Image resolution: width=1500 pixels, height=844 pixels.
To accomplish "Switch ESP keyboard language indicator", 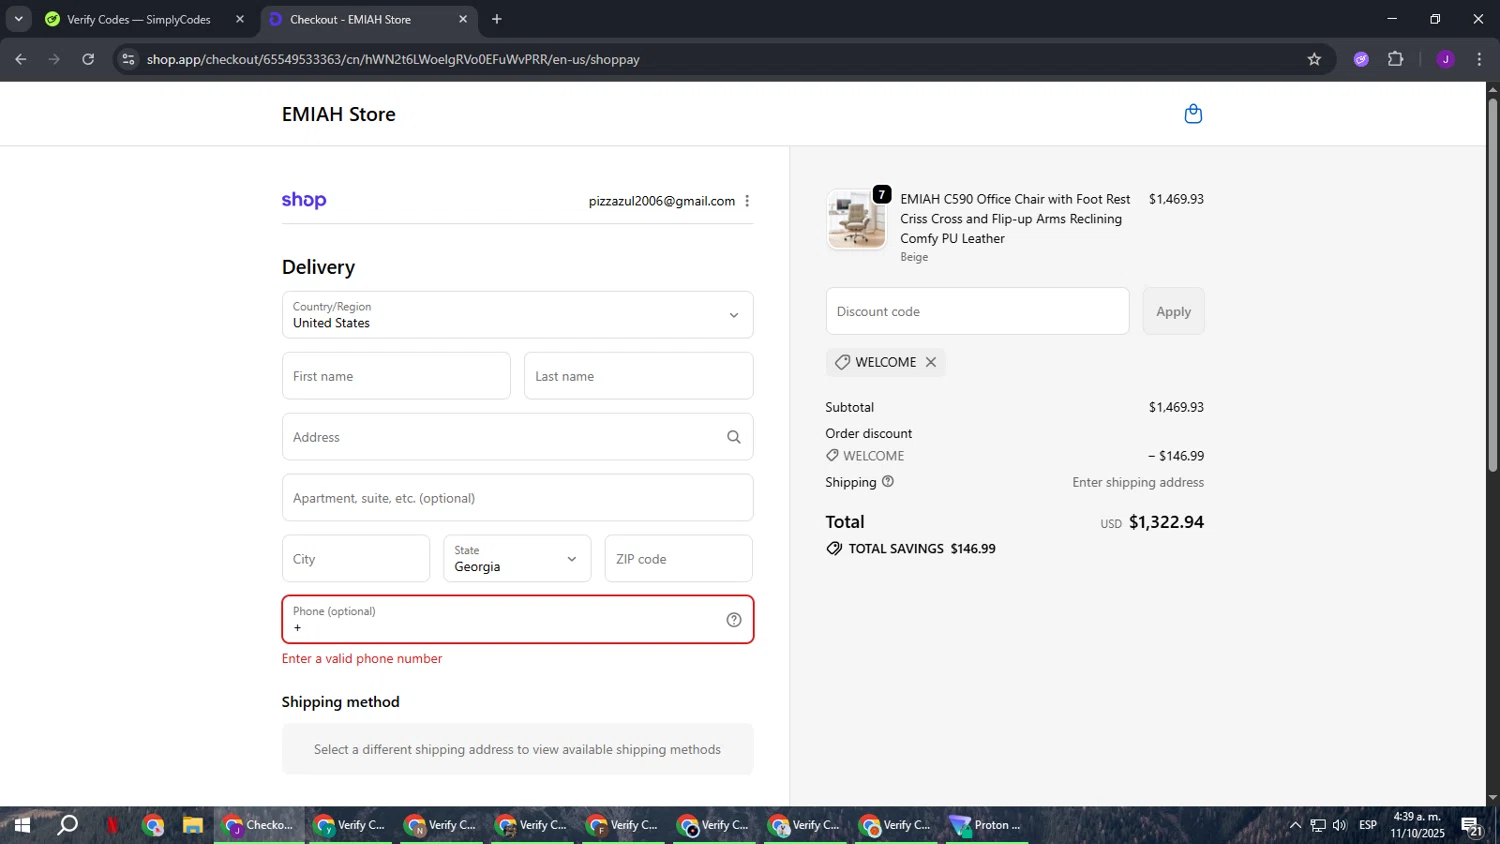I will pos(1368,826).
